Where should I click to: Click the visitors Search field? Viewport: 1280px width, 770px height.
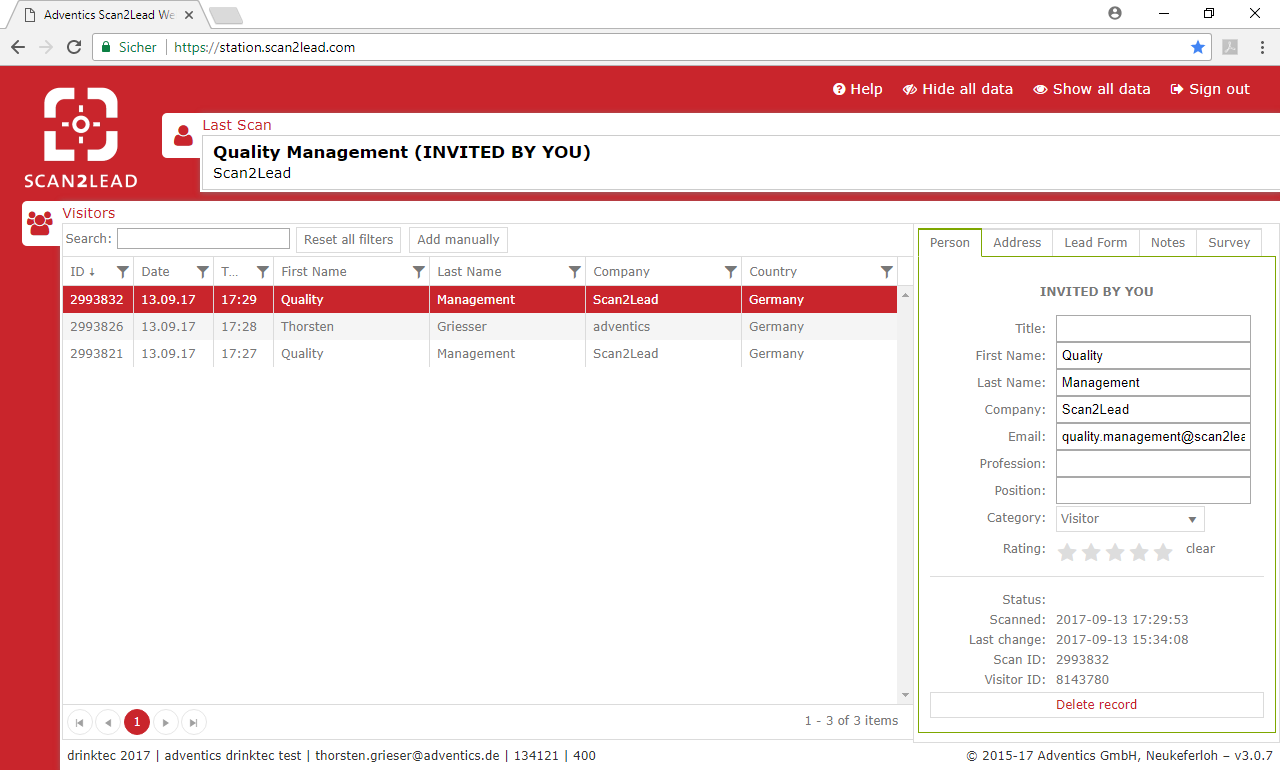coord(203,239)
